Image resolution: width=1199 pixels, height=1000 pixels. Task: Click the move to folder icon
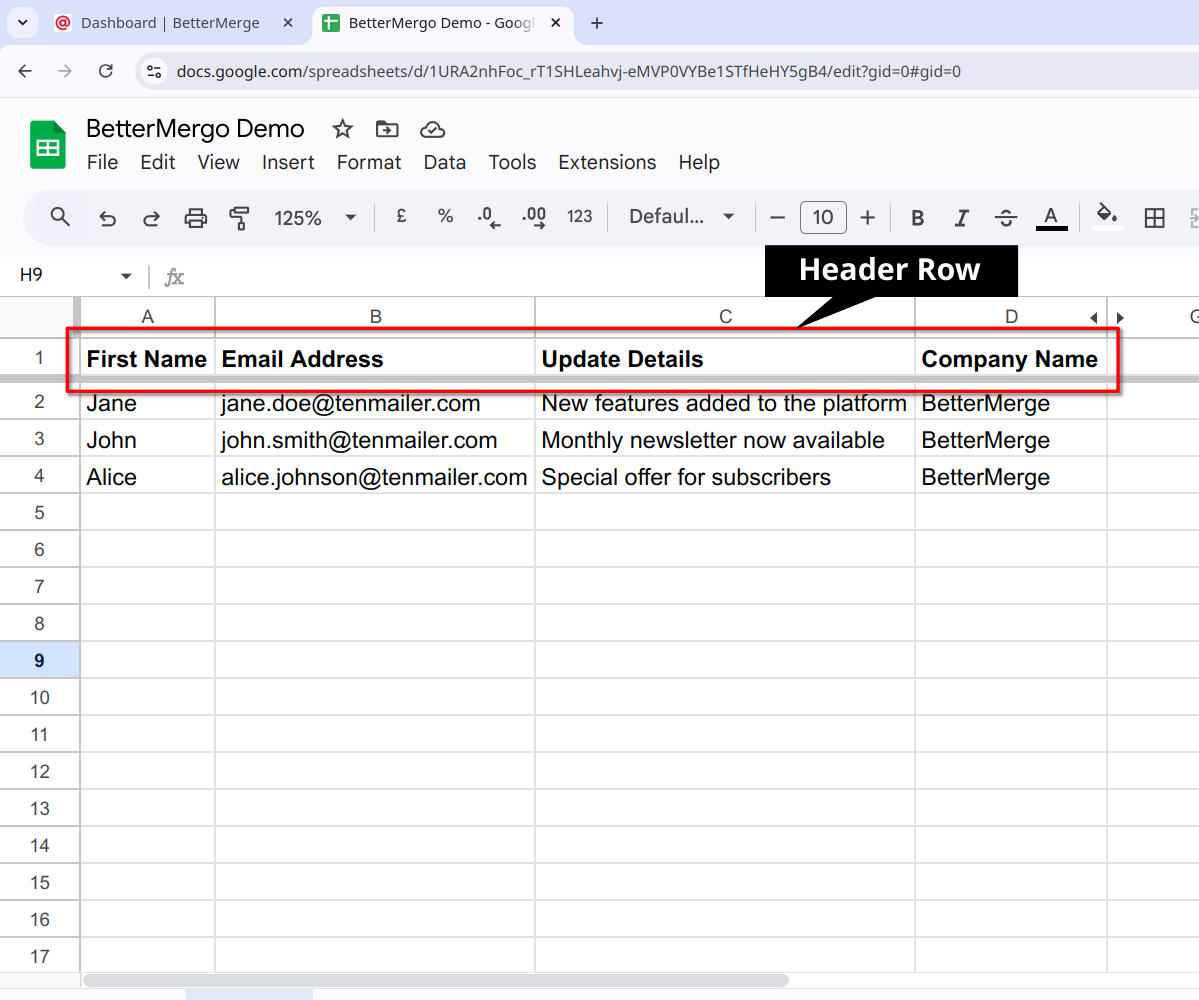[x=387, y=129]
